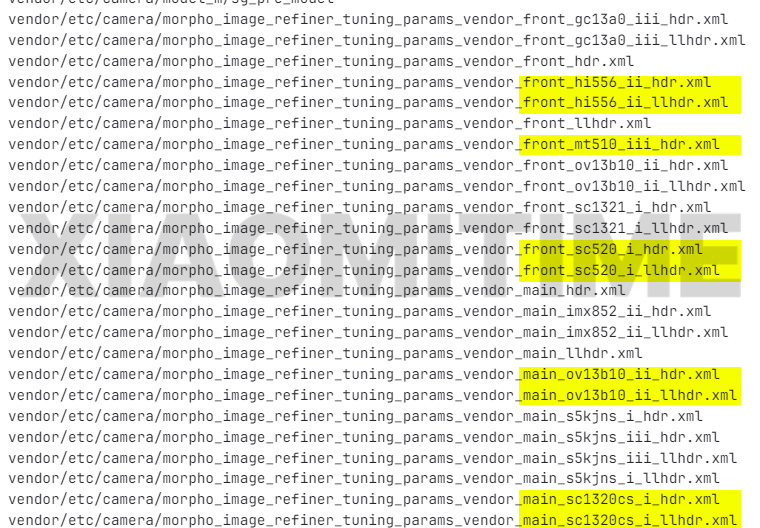Click the vendor_main_hdr.xml line
Screen dimensions: 760x528
[x=317, y=290]
